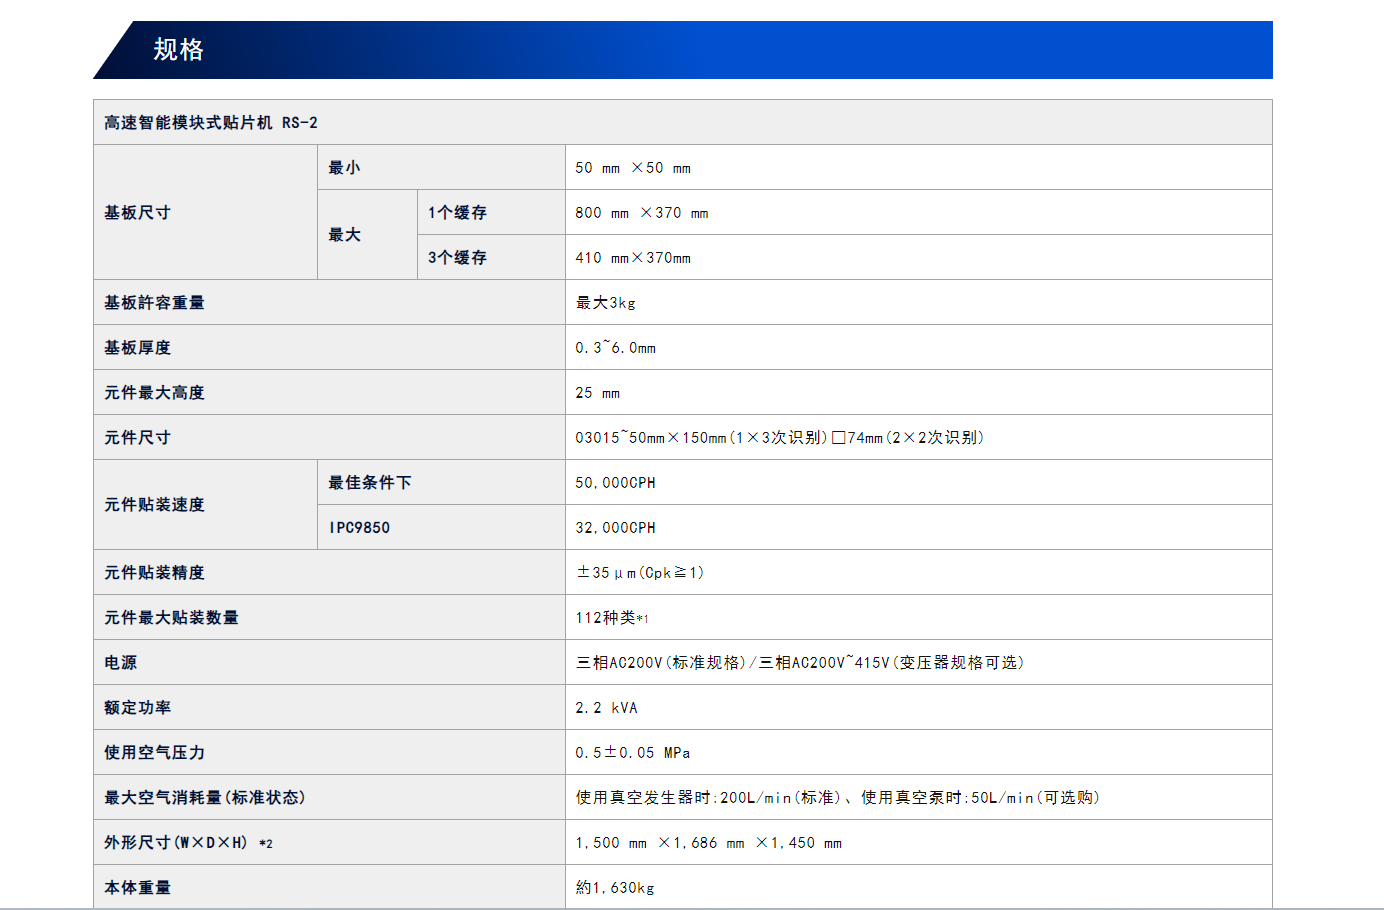Click the 元件尺寸 label
1384x910 pixels.
[137, 438]
